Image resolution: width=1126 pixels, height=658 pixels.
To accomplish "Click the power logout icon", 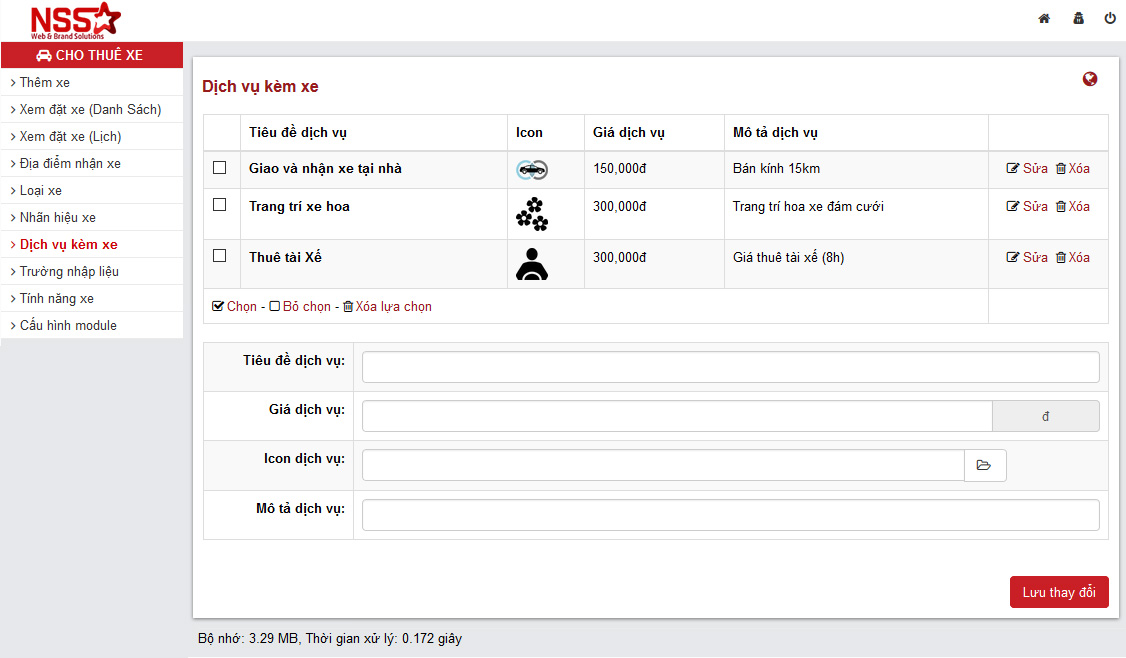I will (x=1110, y=18).
